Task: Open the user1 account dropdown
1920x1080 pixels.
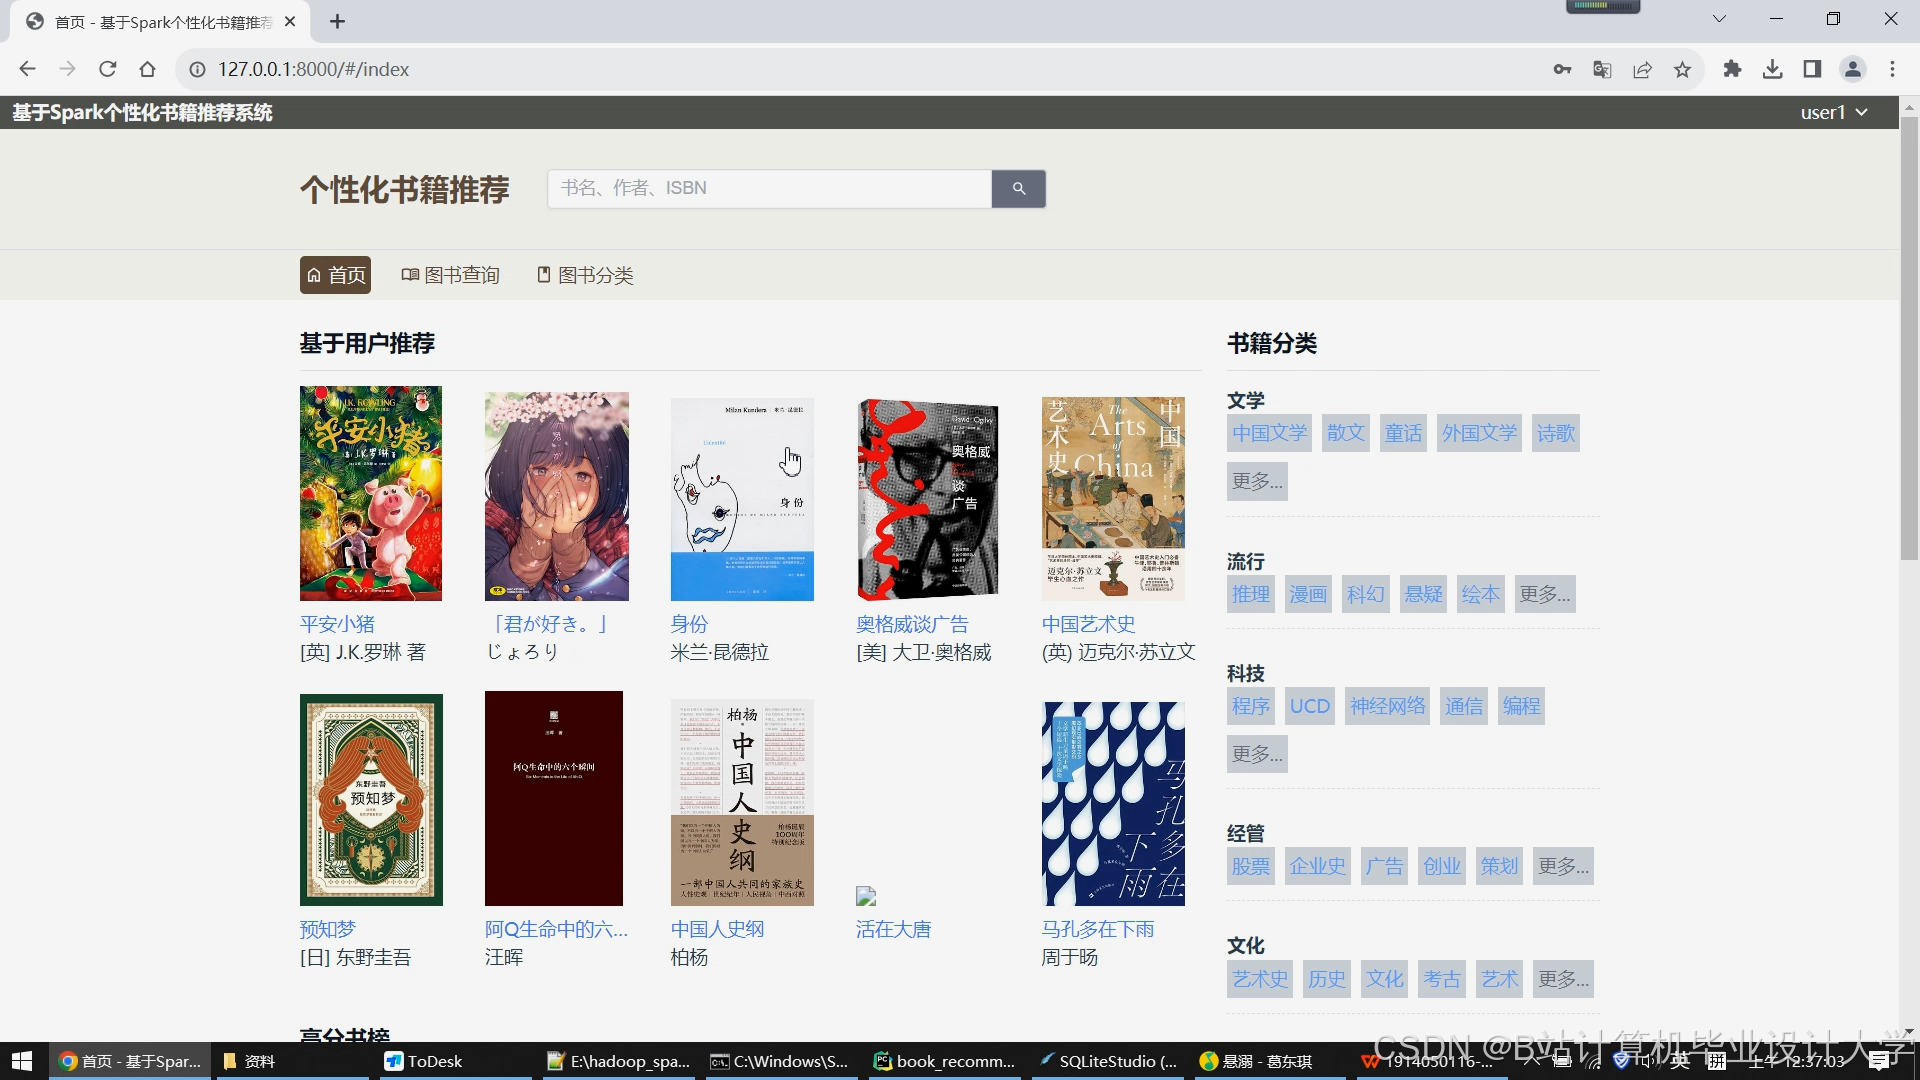Action: 1833,112
